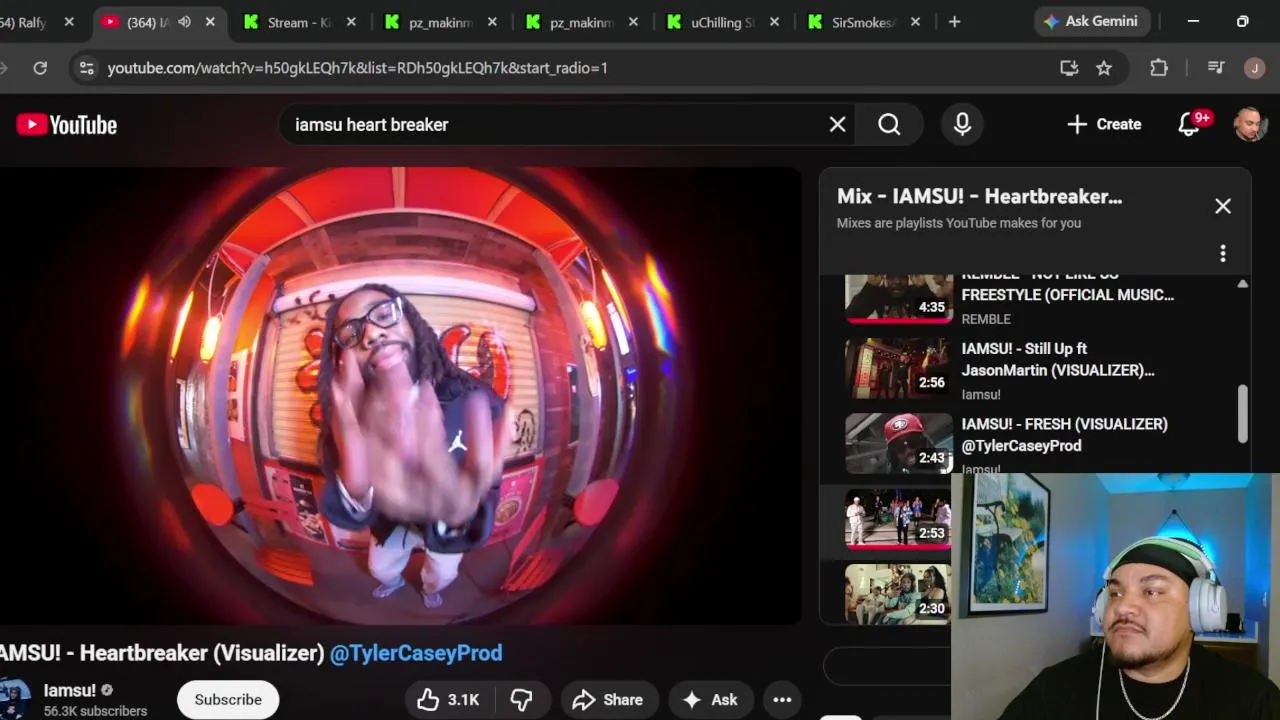The image size is (1280, 720).
Task: Play the REMBLE freestyle 4:35 thumbnail
Action: pos(898,297)
